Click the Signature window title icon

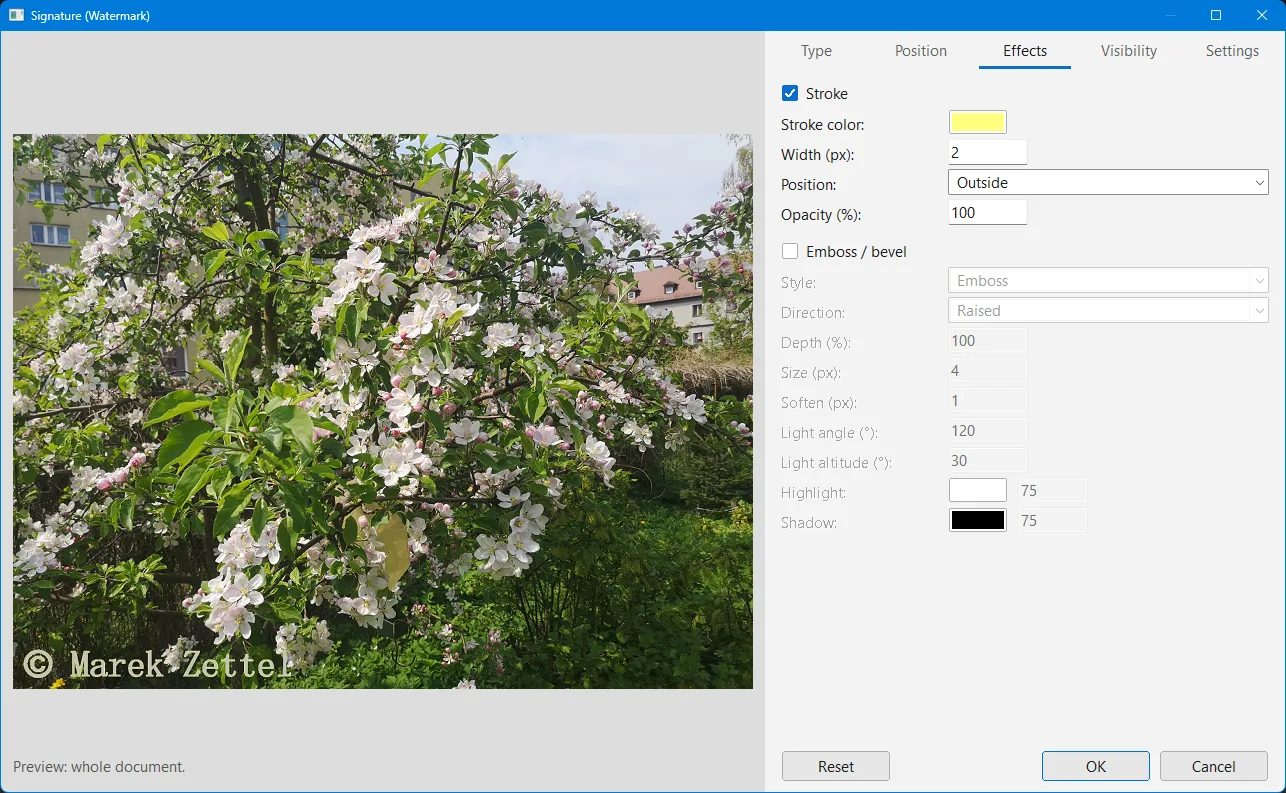[x=16, y=15]
